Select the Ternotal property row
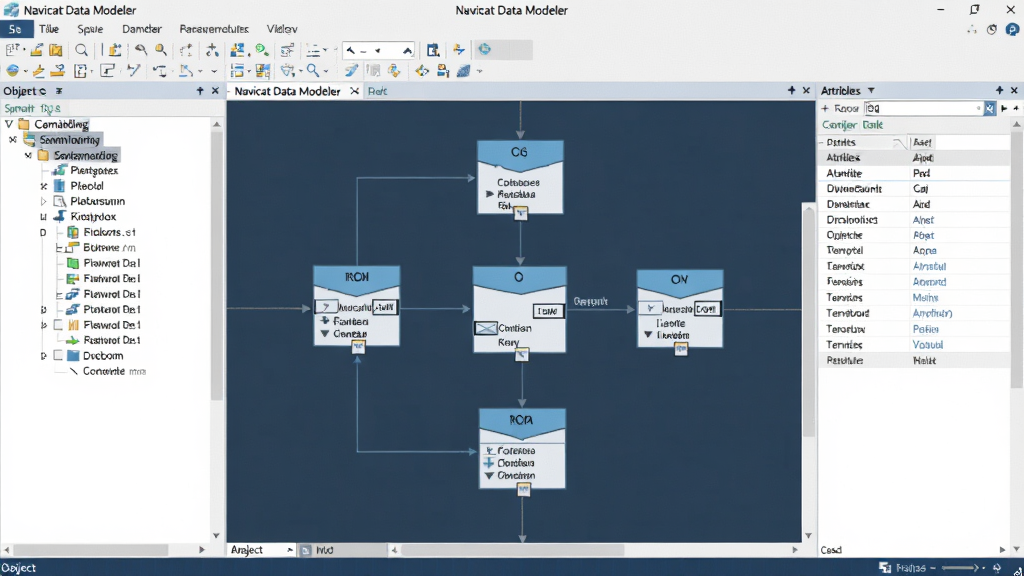The image size is (1024, 576). pyautogui.click(x=914, y=251)
